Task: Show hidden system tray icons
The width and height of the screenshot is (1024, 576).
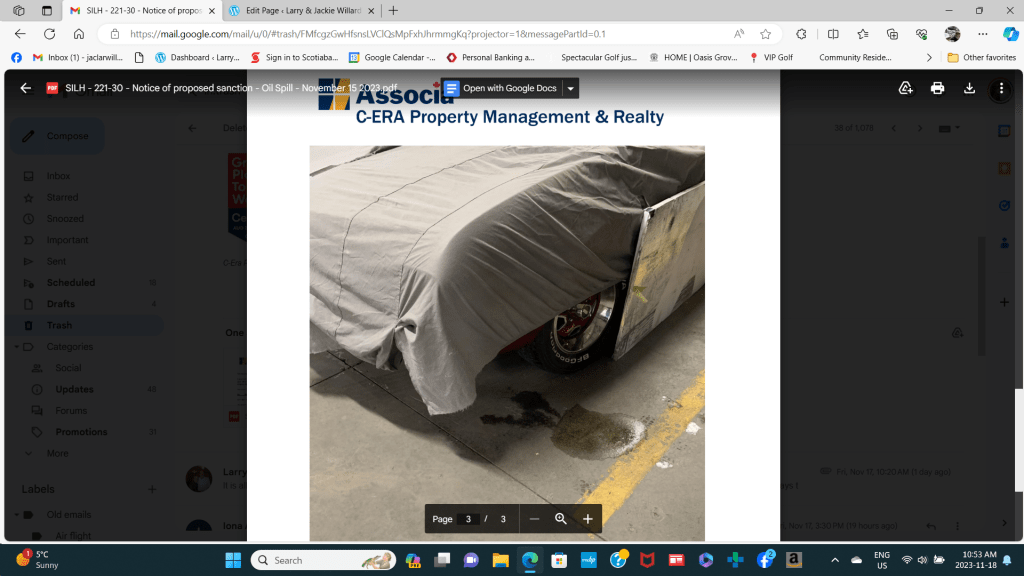Action: pos(835,560)
